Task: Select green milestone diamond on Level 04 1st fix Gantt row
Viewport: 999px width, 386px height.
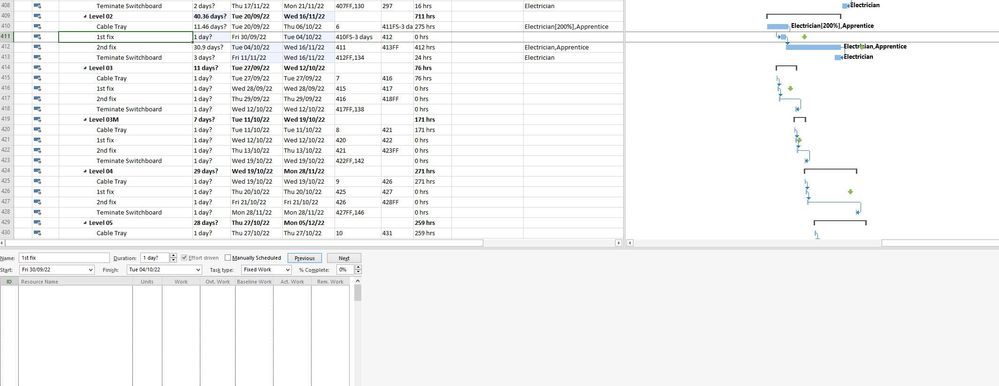Action: [850, 191]
